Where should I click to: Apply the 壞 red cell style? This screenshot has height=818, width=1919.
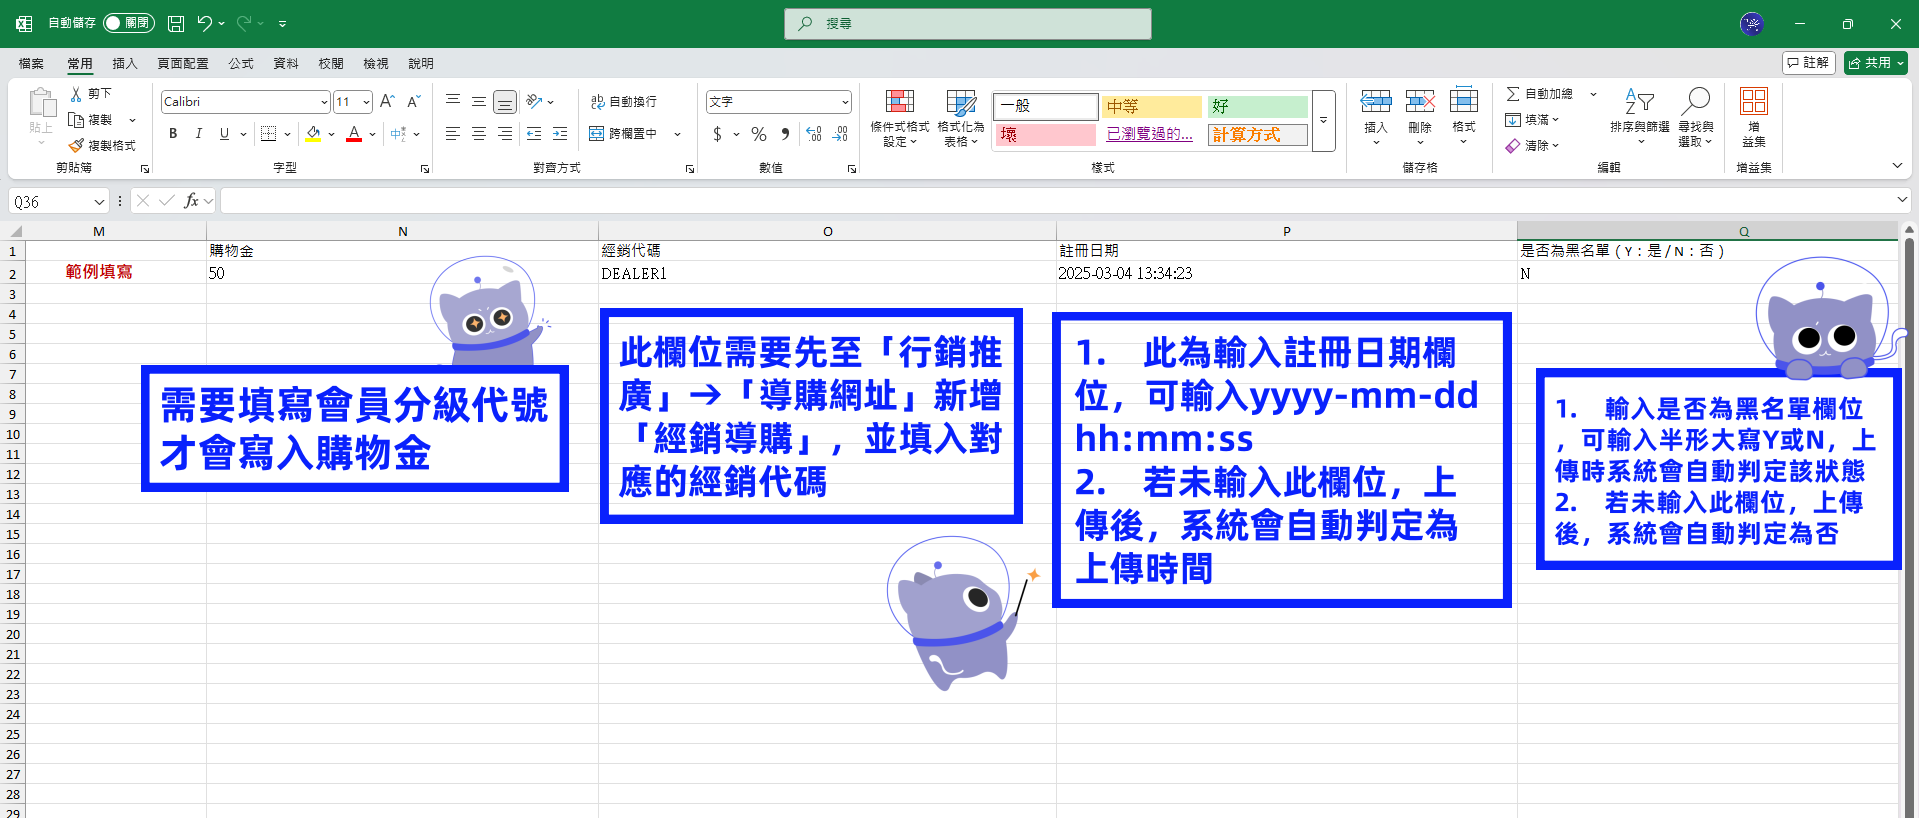(x=1046, y=134)
